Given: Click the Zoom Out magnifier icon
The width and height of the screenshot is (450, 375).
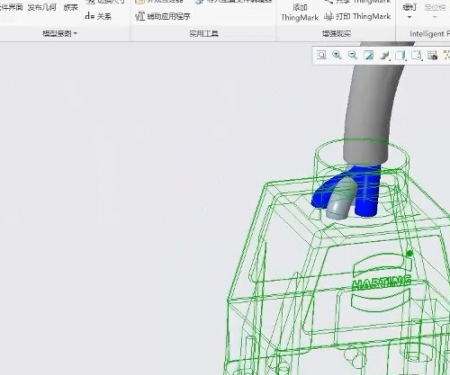Looking at the screenshot, I should (352, 55).
